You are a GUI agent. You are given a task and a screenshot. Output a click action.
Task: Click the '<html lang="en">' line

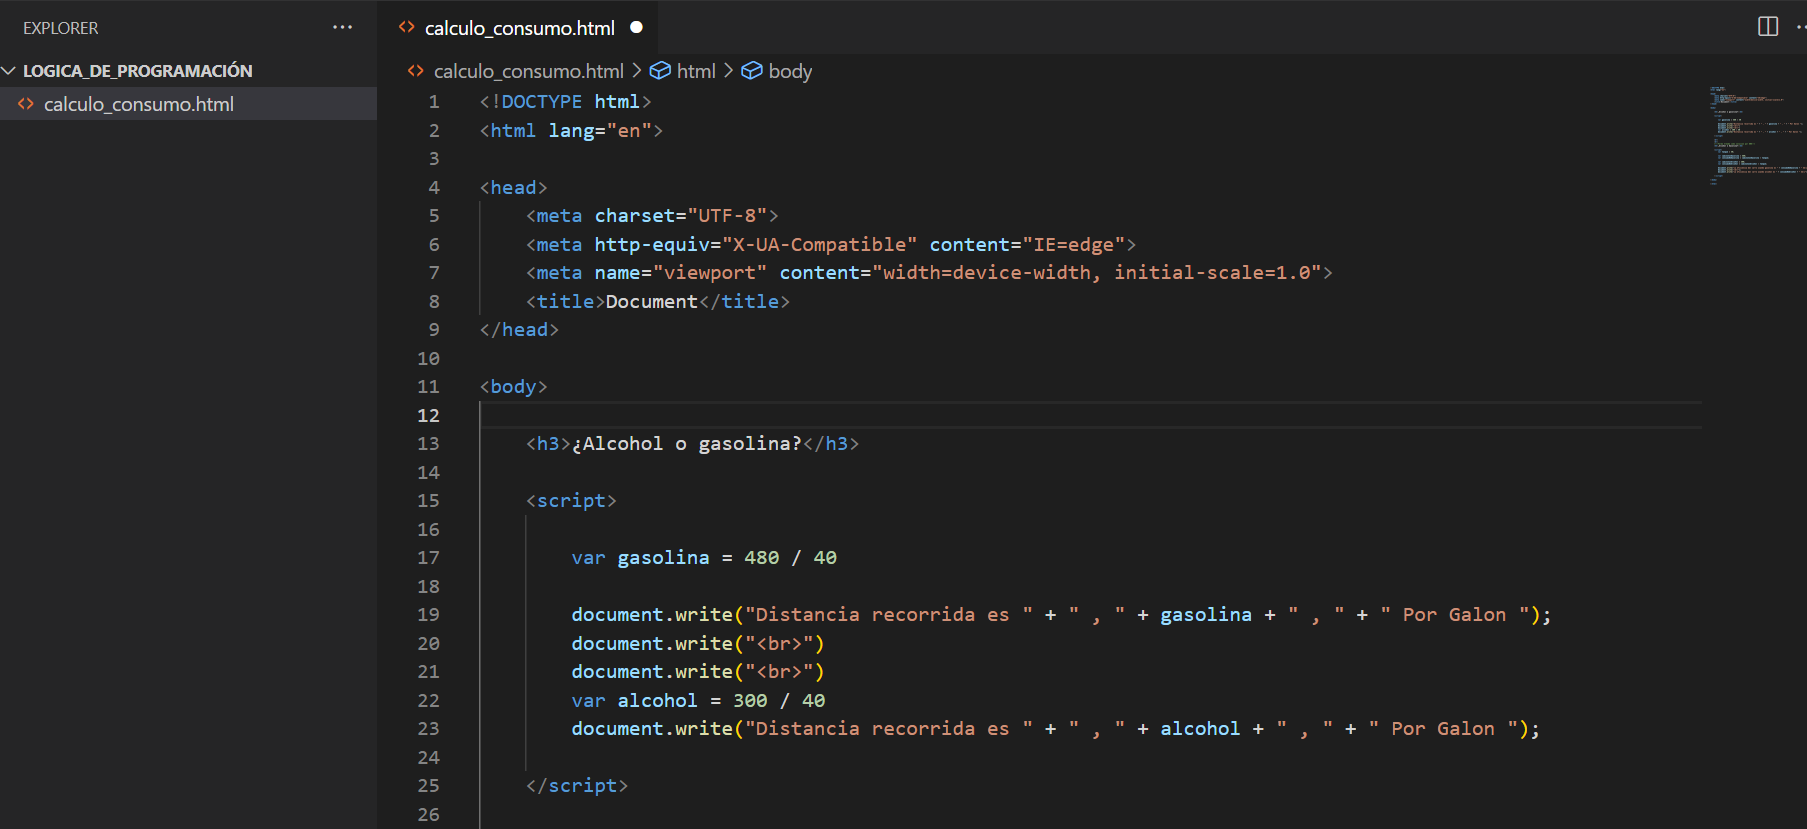pyautogui.click(x=571, y=131)
